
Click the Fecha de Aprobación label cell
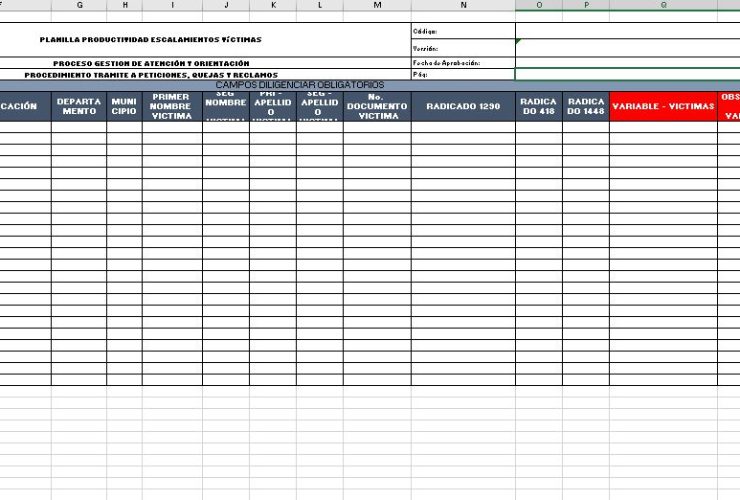click(463, 63)
